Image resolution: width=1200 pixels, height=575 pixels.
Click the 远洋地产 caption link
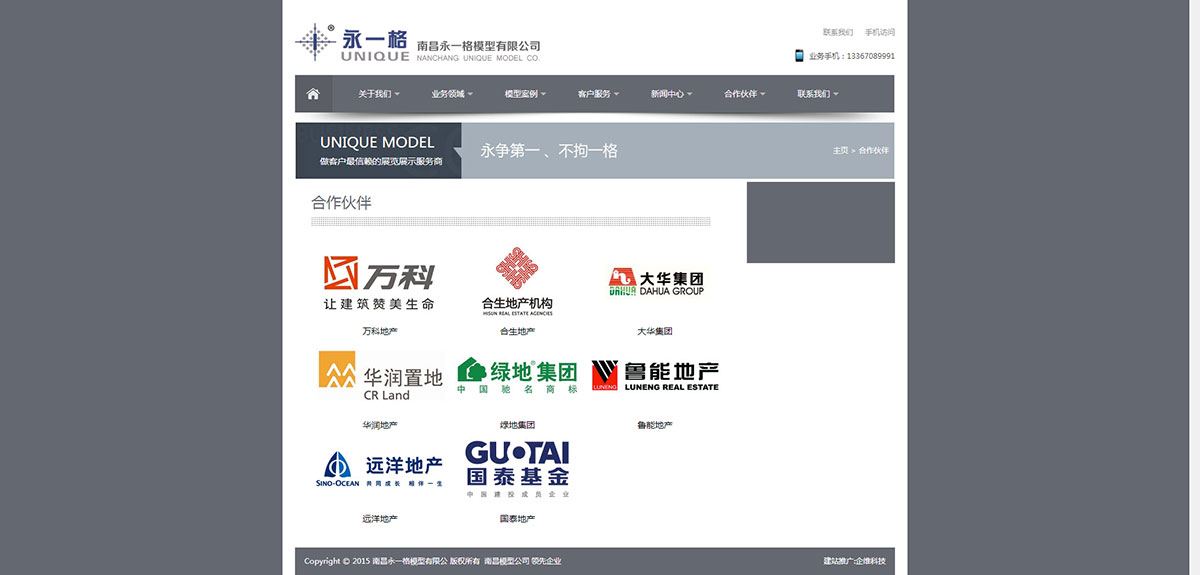click(x=379, y=519)
